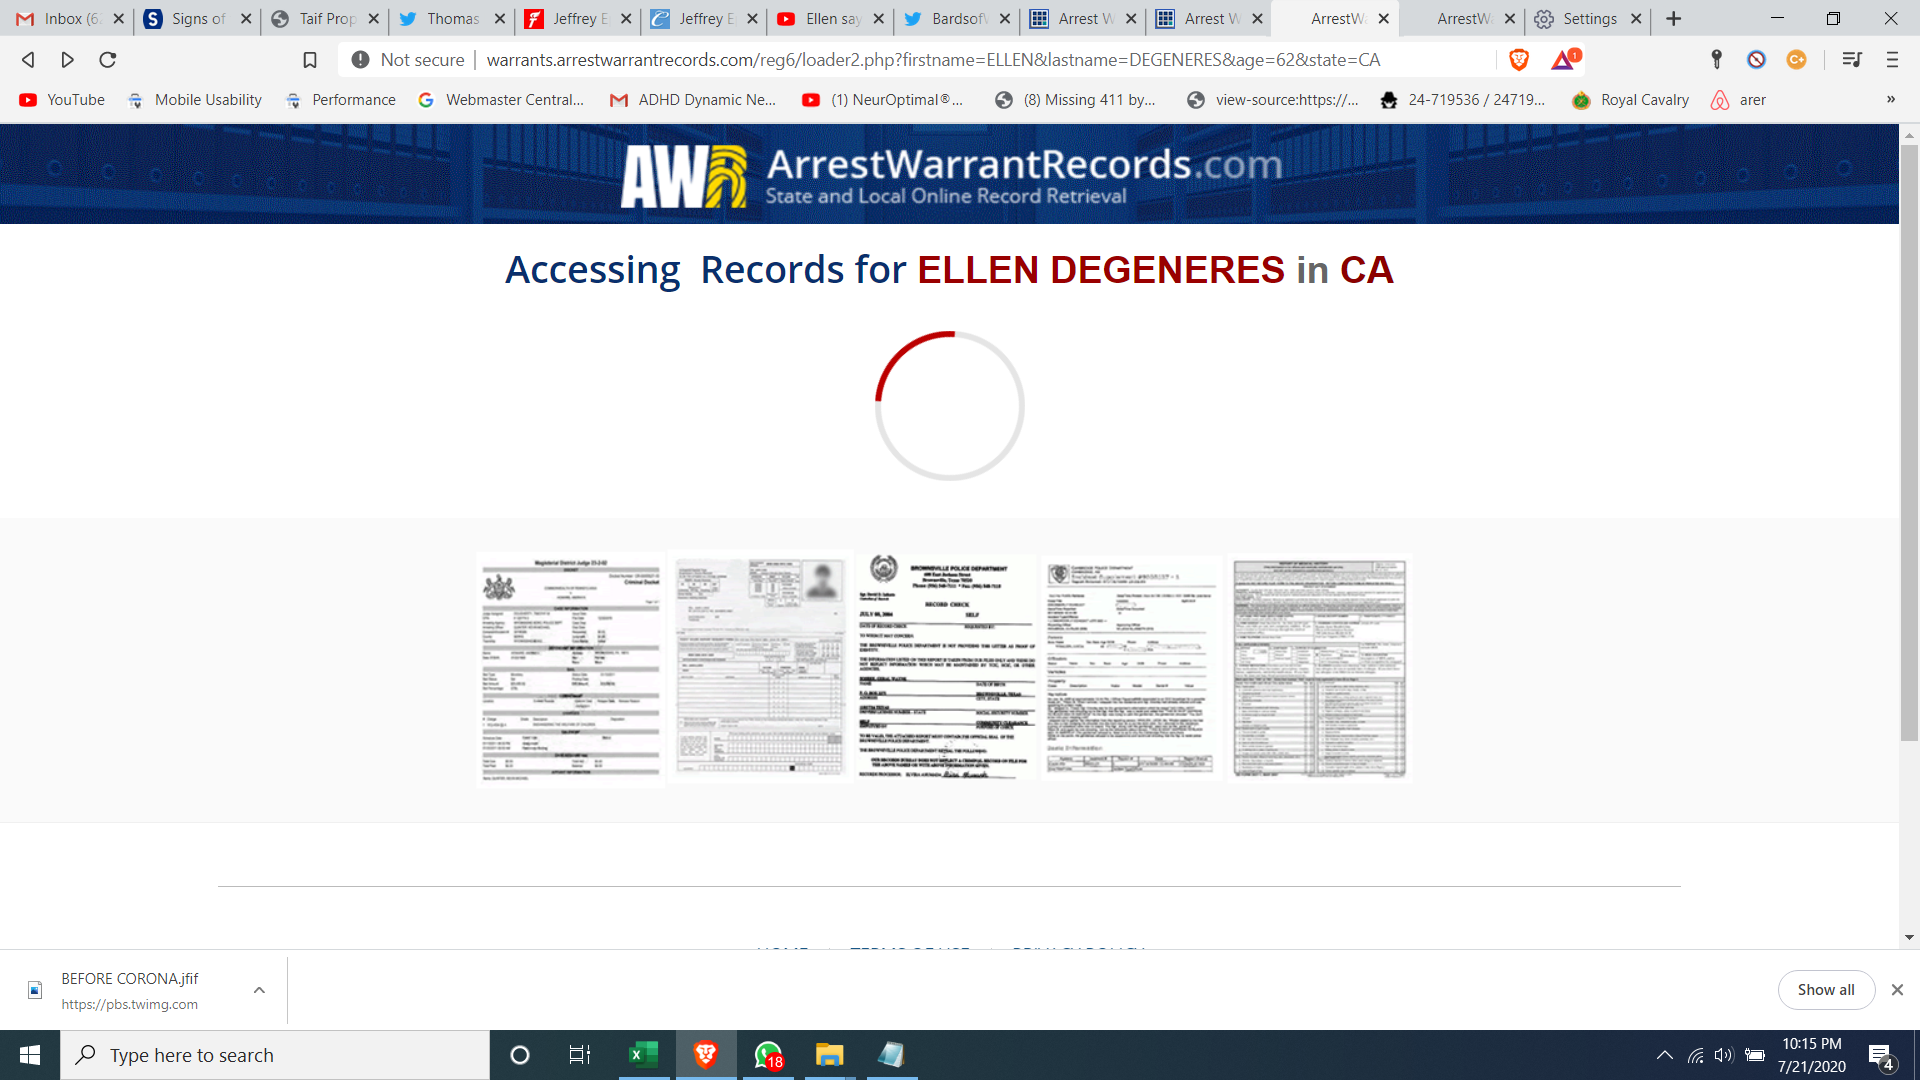Open Excel from the taskbar
Viewport: 1920px width, 1080px height.
click(x=643, y=1055)
